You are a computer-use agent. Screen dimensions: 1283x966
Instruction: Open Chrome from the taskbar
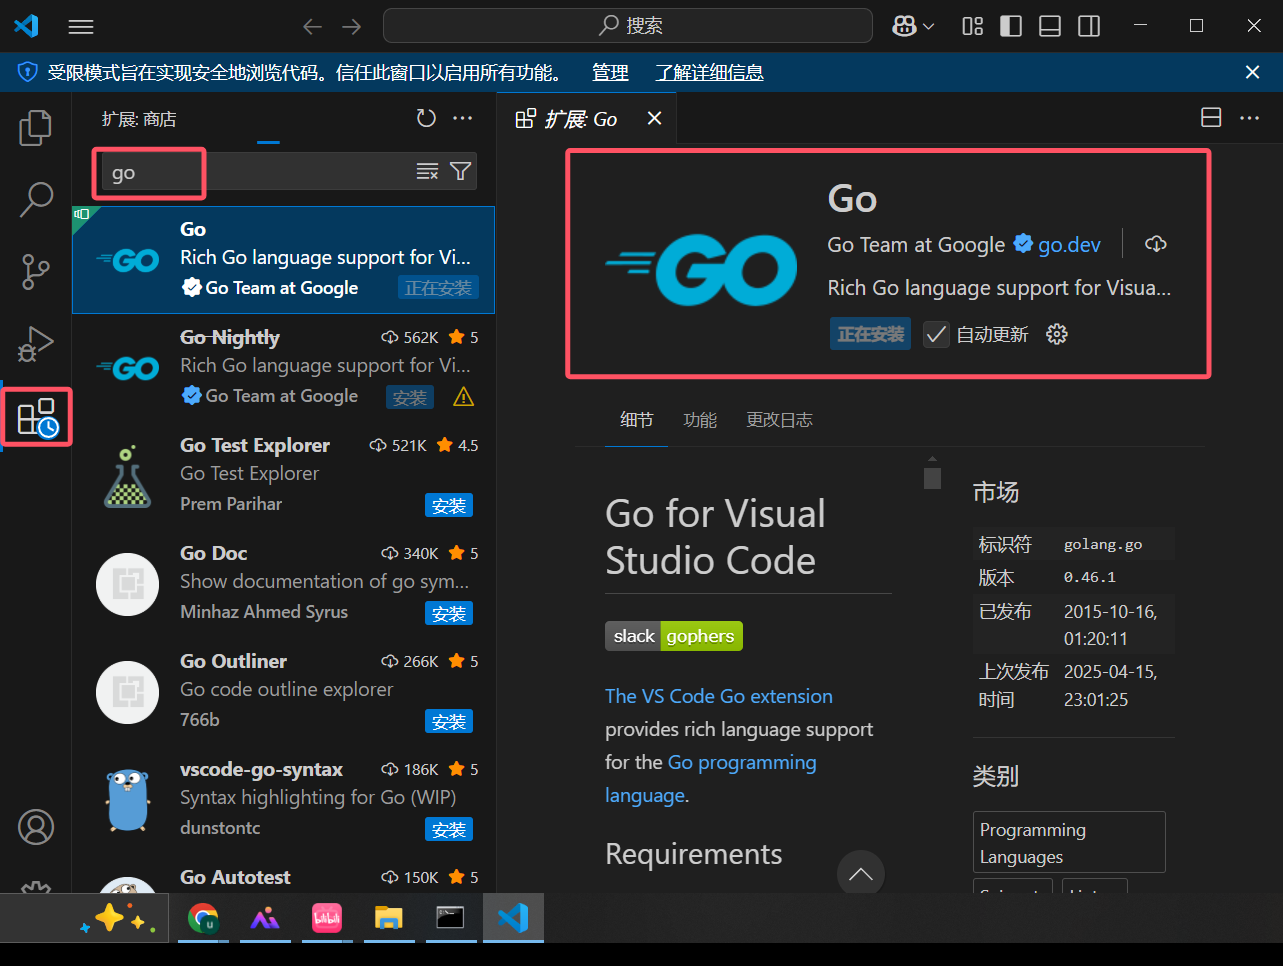tap(204, 918)
